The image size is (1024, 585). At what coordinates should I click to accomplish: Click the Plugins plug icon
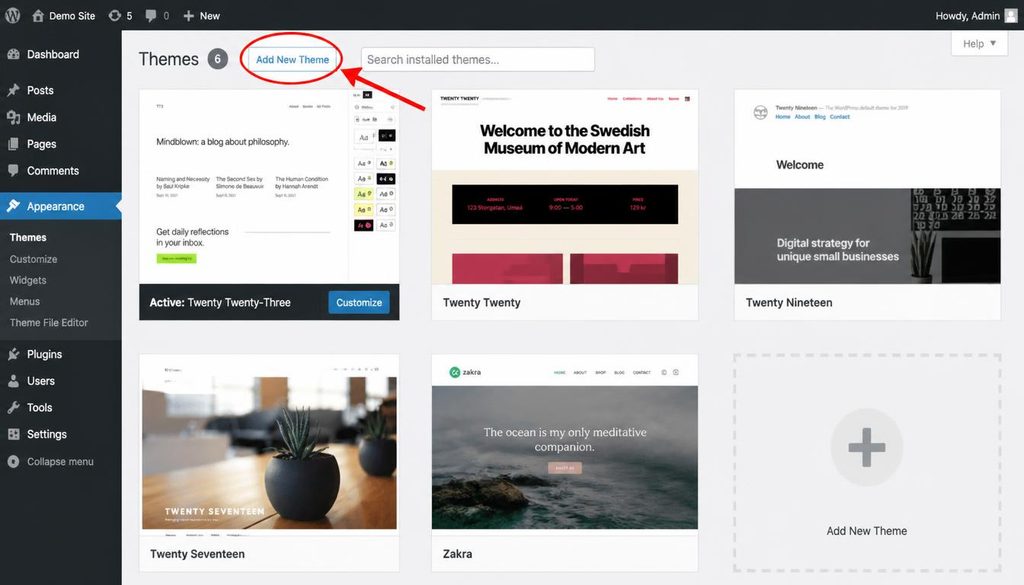coord(14,354)
